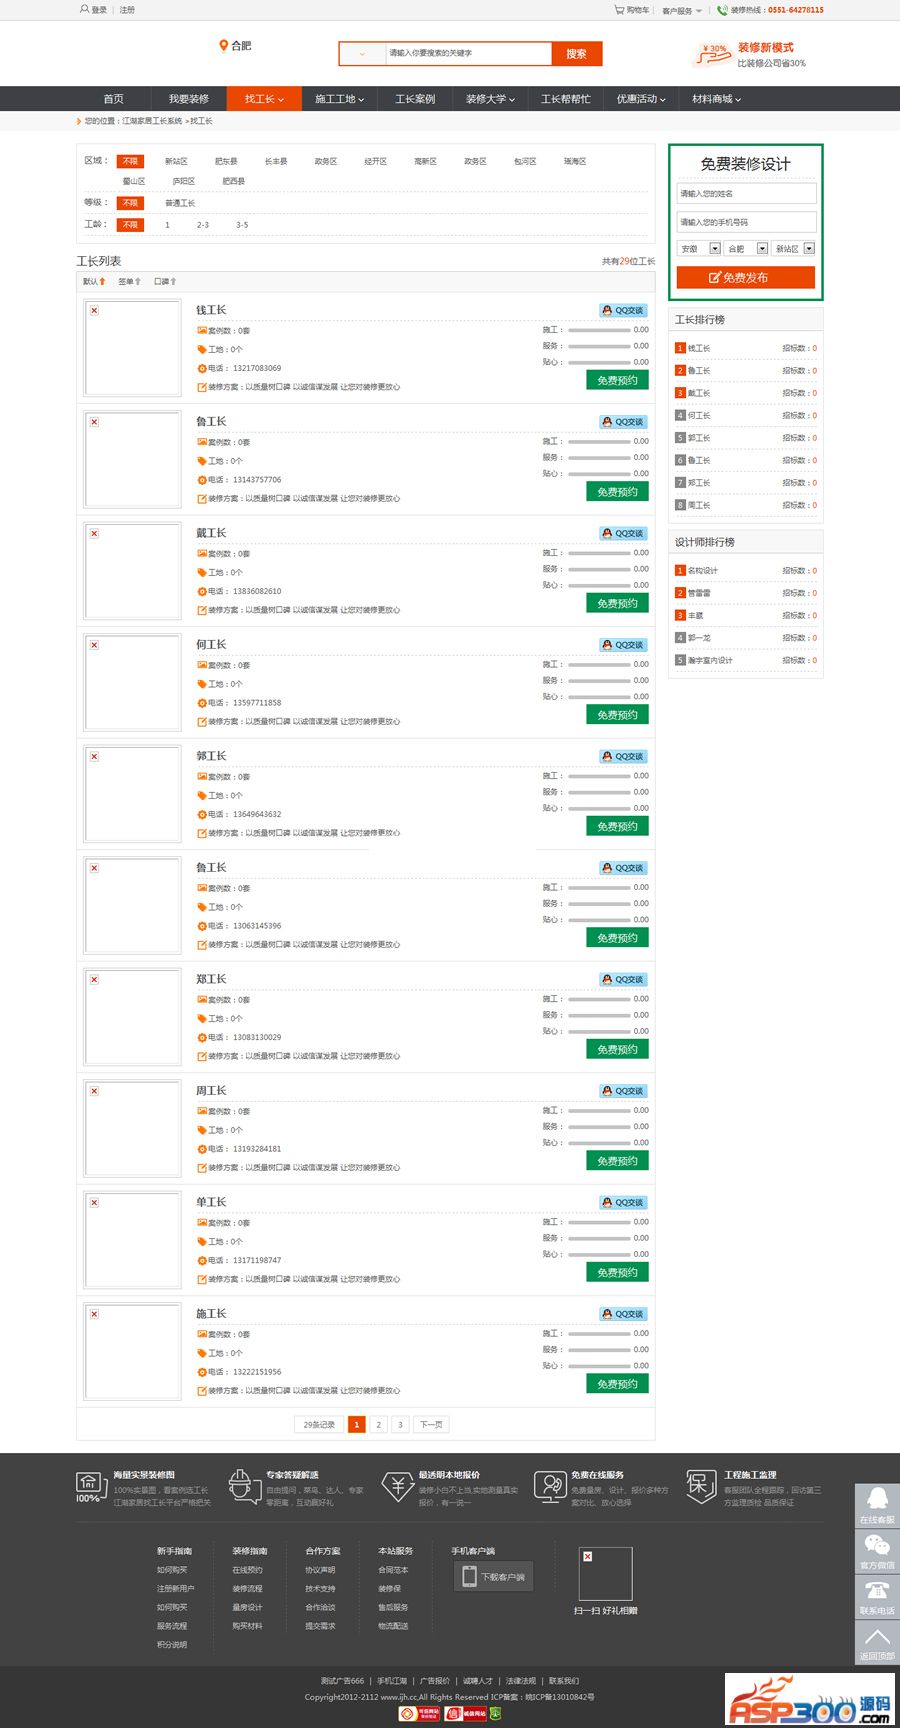Open the 安徽 province dropdown
This screenshot has height=1728, width=900.
pos(714,249)
